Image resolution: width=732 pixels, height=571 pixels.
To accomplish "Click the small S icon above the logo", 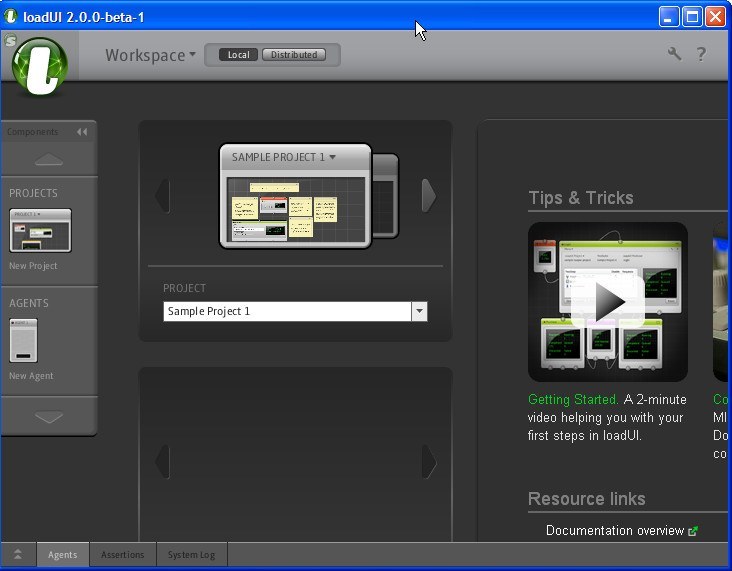I will (x=10, y=41).
